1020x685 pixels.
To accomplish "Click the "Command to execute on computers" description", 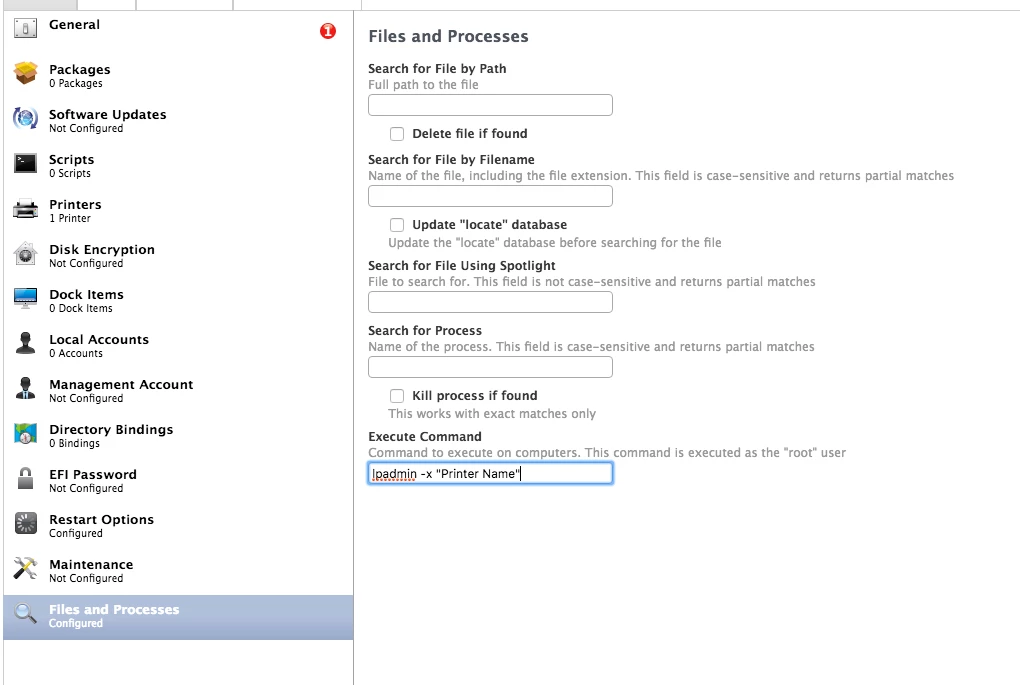I will point(607,453).
